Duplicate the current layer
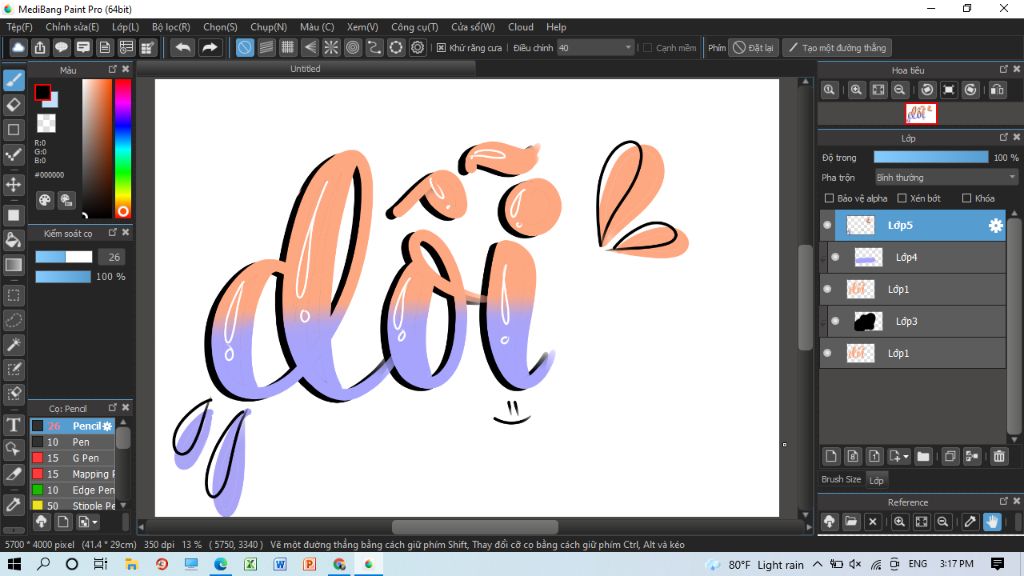Viewport: 1024px width, 576px height. pyautogui.click(x=950, y=456)
